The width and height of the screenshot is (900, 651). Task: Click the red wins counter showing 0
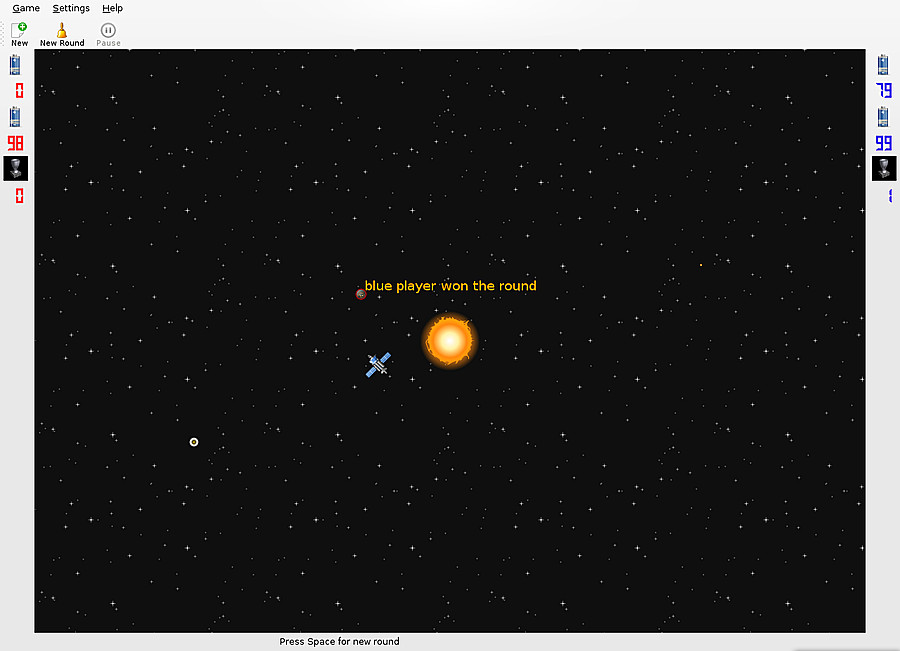coord(20,196)
